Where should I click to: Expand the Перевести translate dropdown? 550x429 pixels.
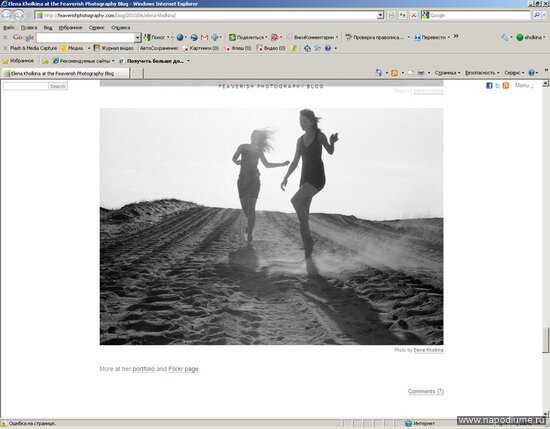pyautogui.click(x=449, y=37)
